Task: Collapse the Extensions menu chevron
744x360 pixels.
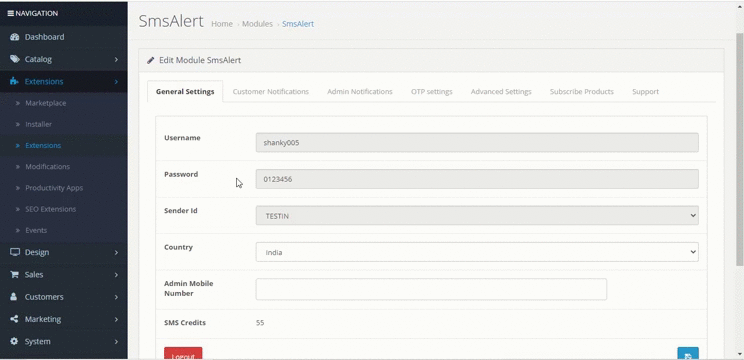Action: [116, 82]
